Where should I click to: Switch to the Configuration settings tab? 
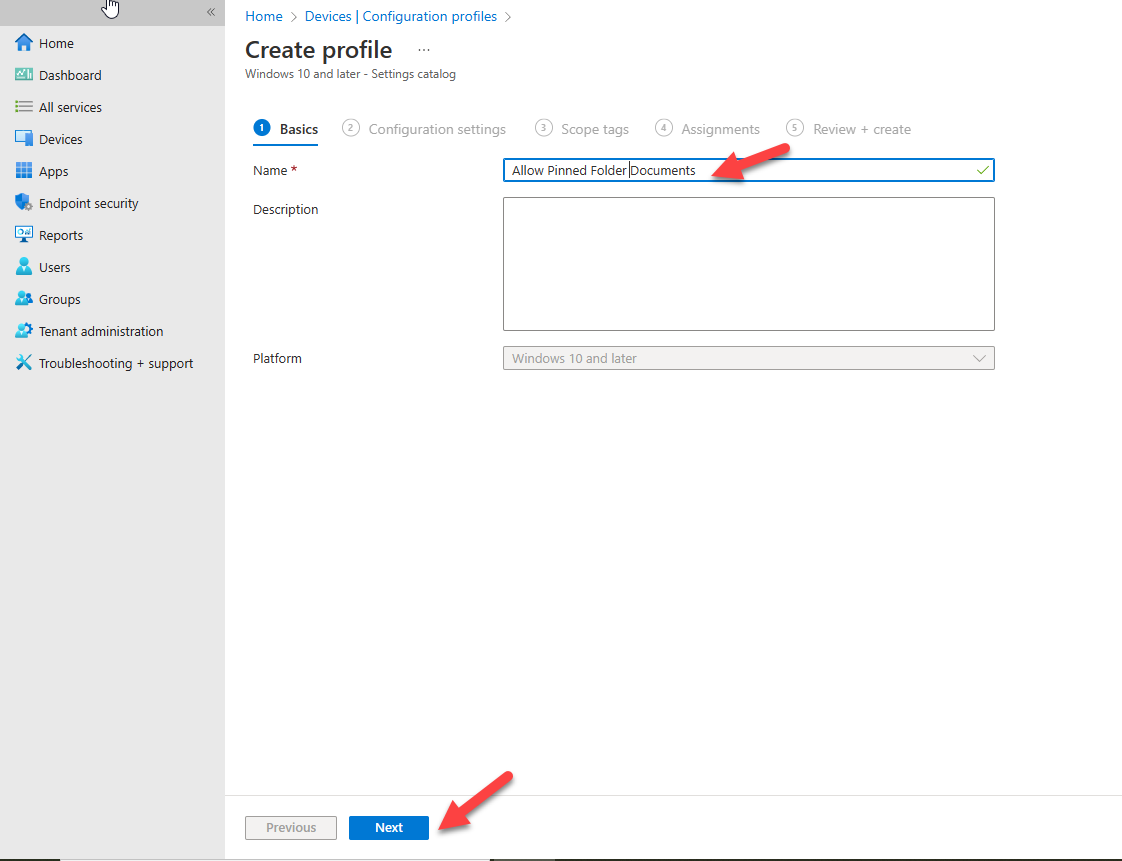(x=437, y=128)
